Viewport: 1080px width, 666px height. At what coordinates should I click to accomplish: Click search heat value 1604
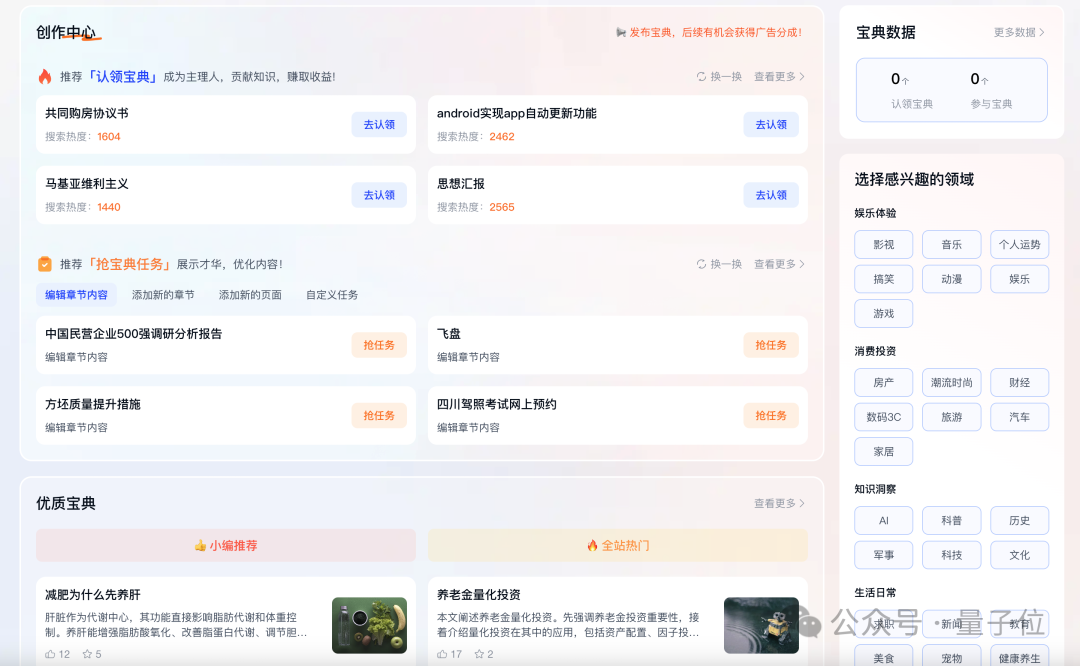(109, 136)
